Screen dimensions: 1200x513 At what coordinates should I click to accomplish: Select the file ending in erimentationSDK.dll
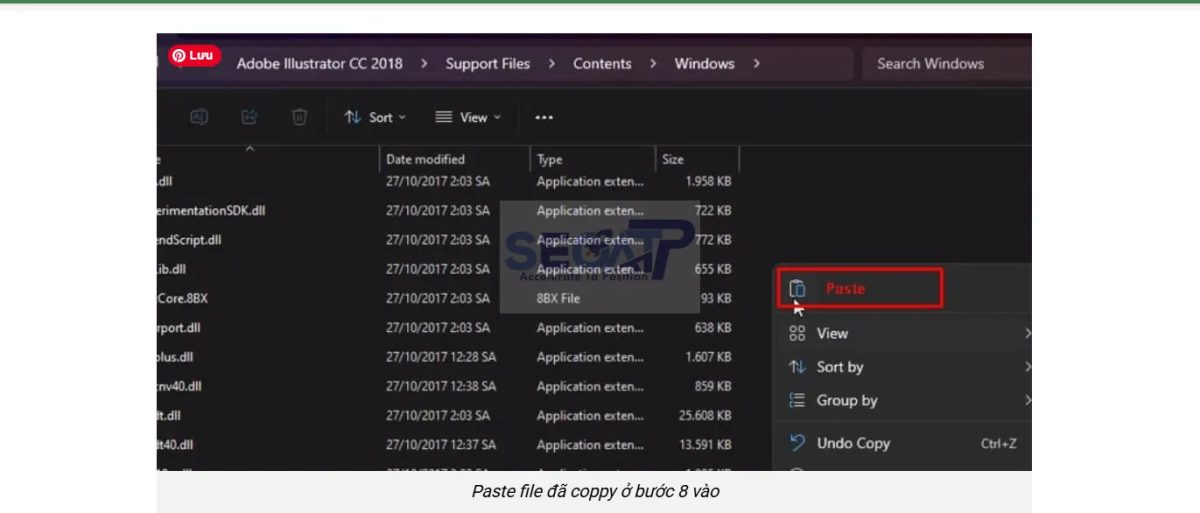coord(211,211)
